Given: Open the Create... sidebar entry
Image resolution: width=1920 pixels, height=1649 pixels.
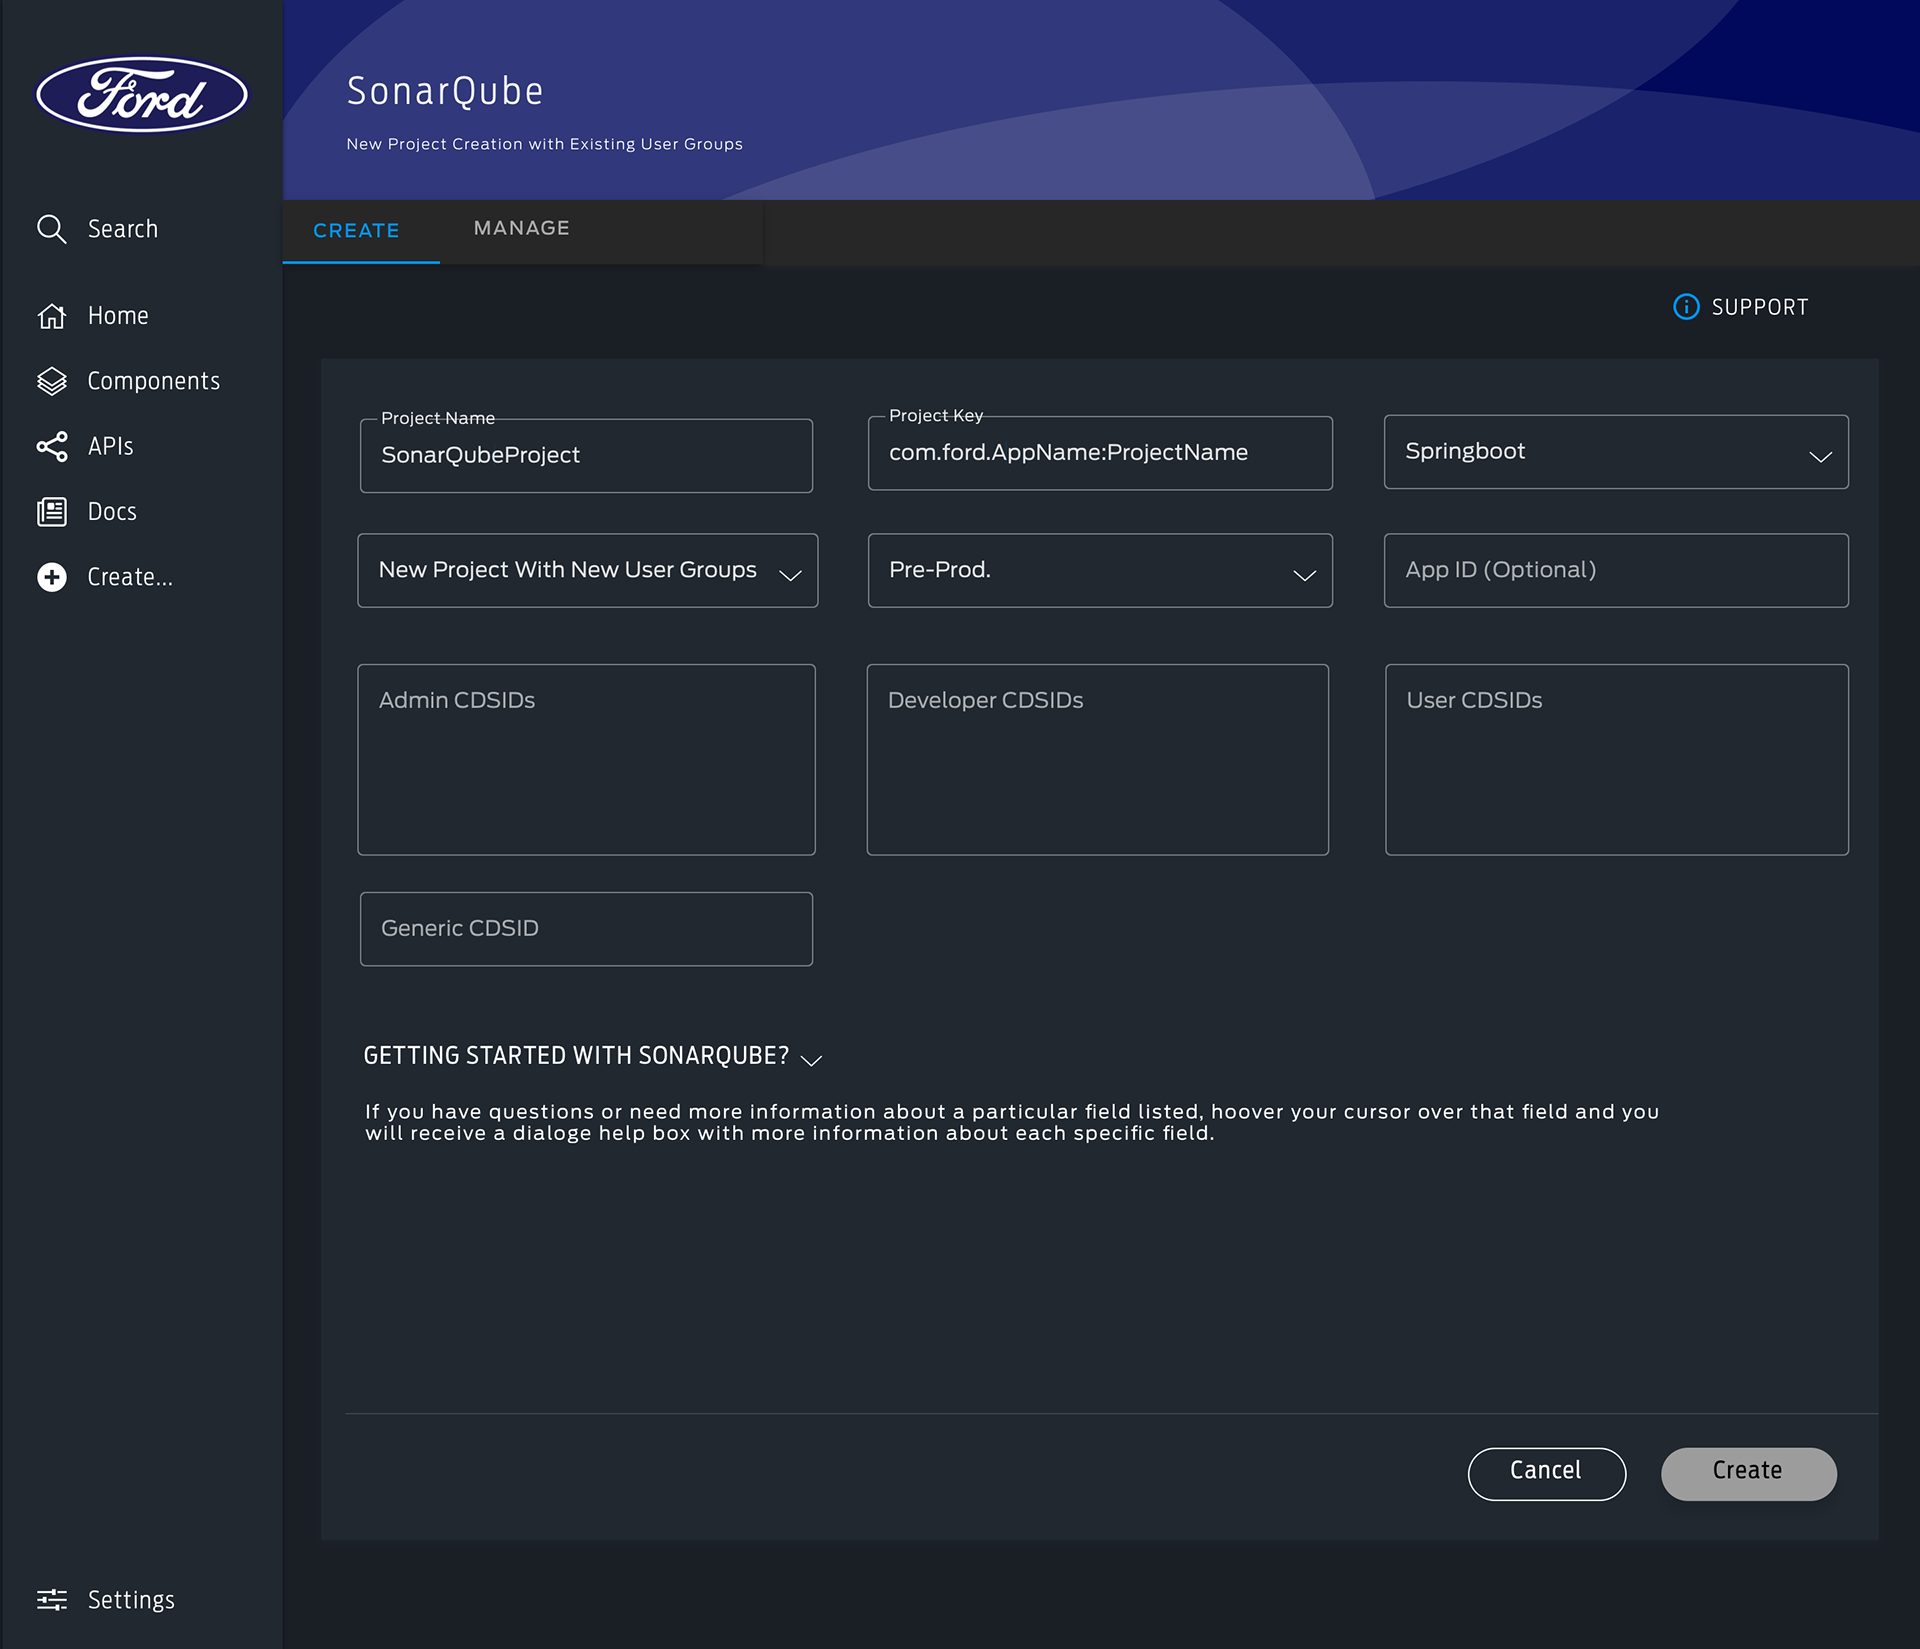Looking at the screenshot, I should [105, 577].
